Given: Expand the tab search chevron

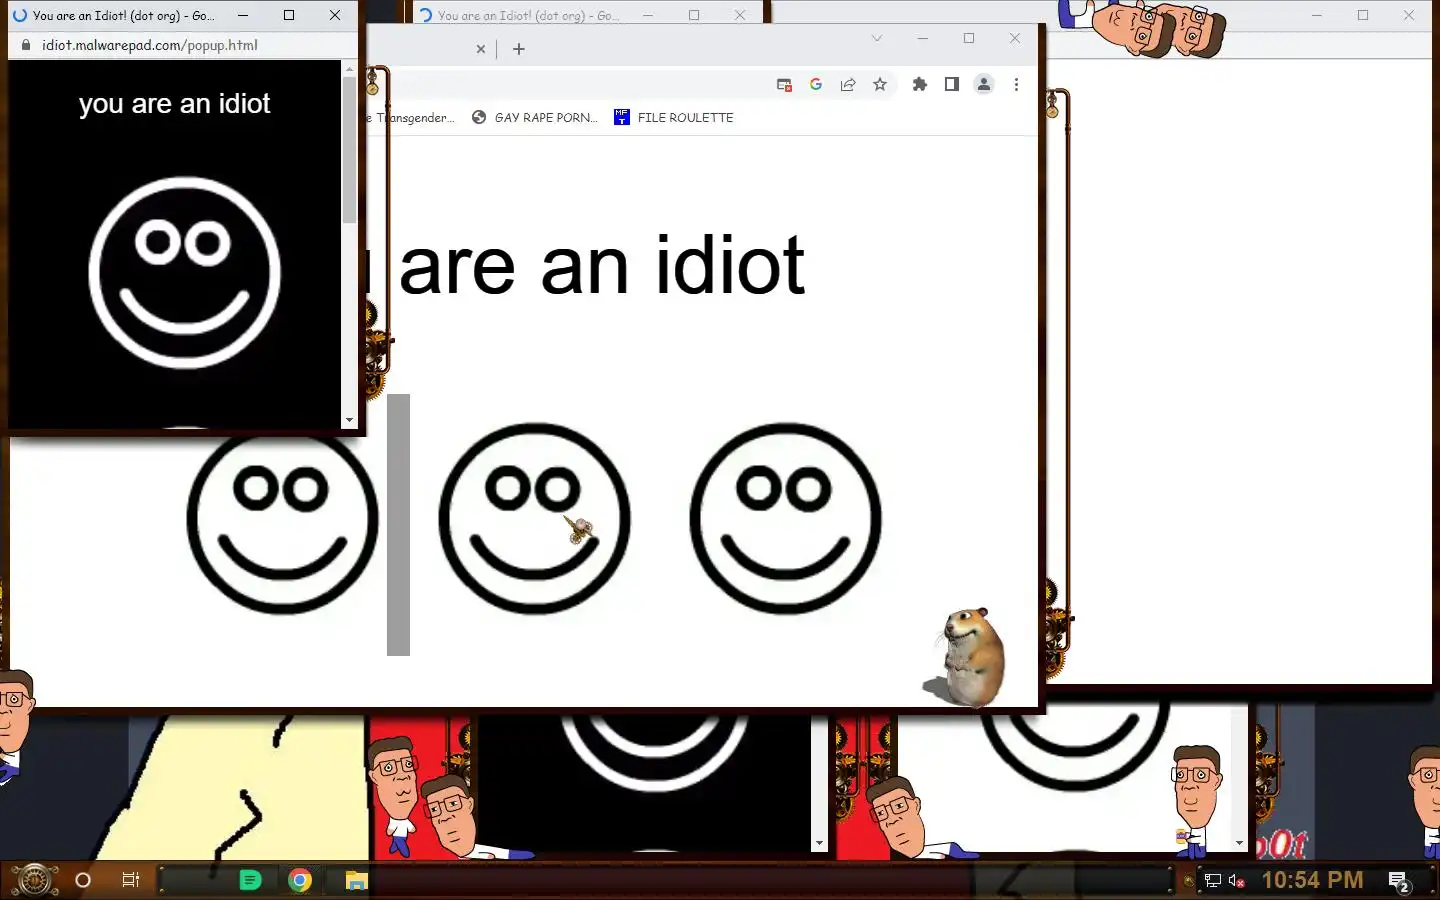Looking at the screenshot, I should (x=877, y=39).
